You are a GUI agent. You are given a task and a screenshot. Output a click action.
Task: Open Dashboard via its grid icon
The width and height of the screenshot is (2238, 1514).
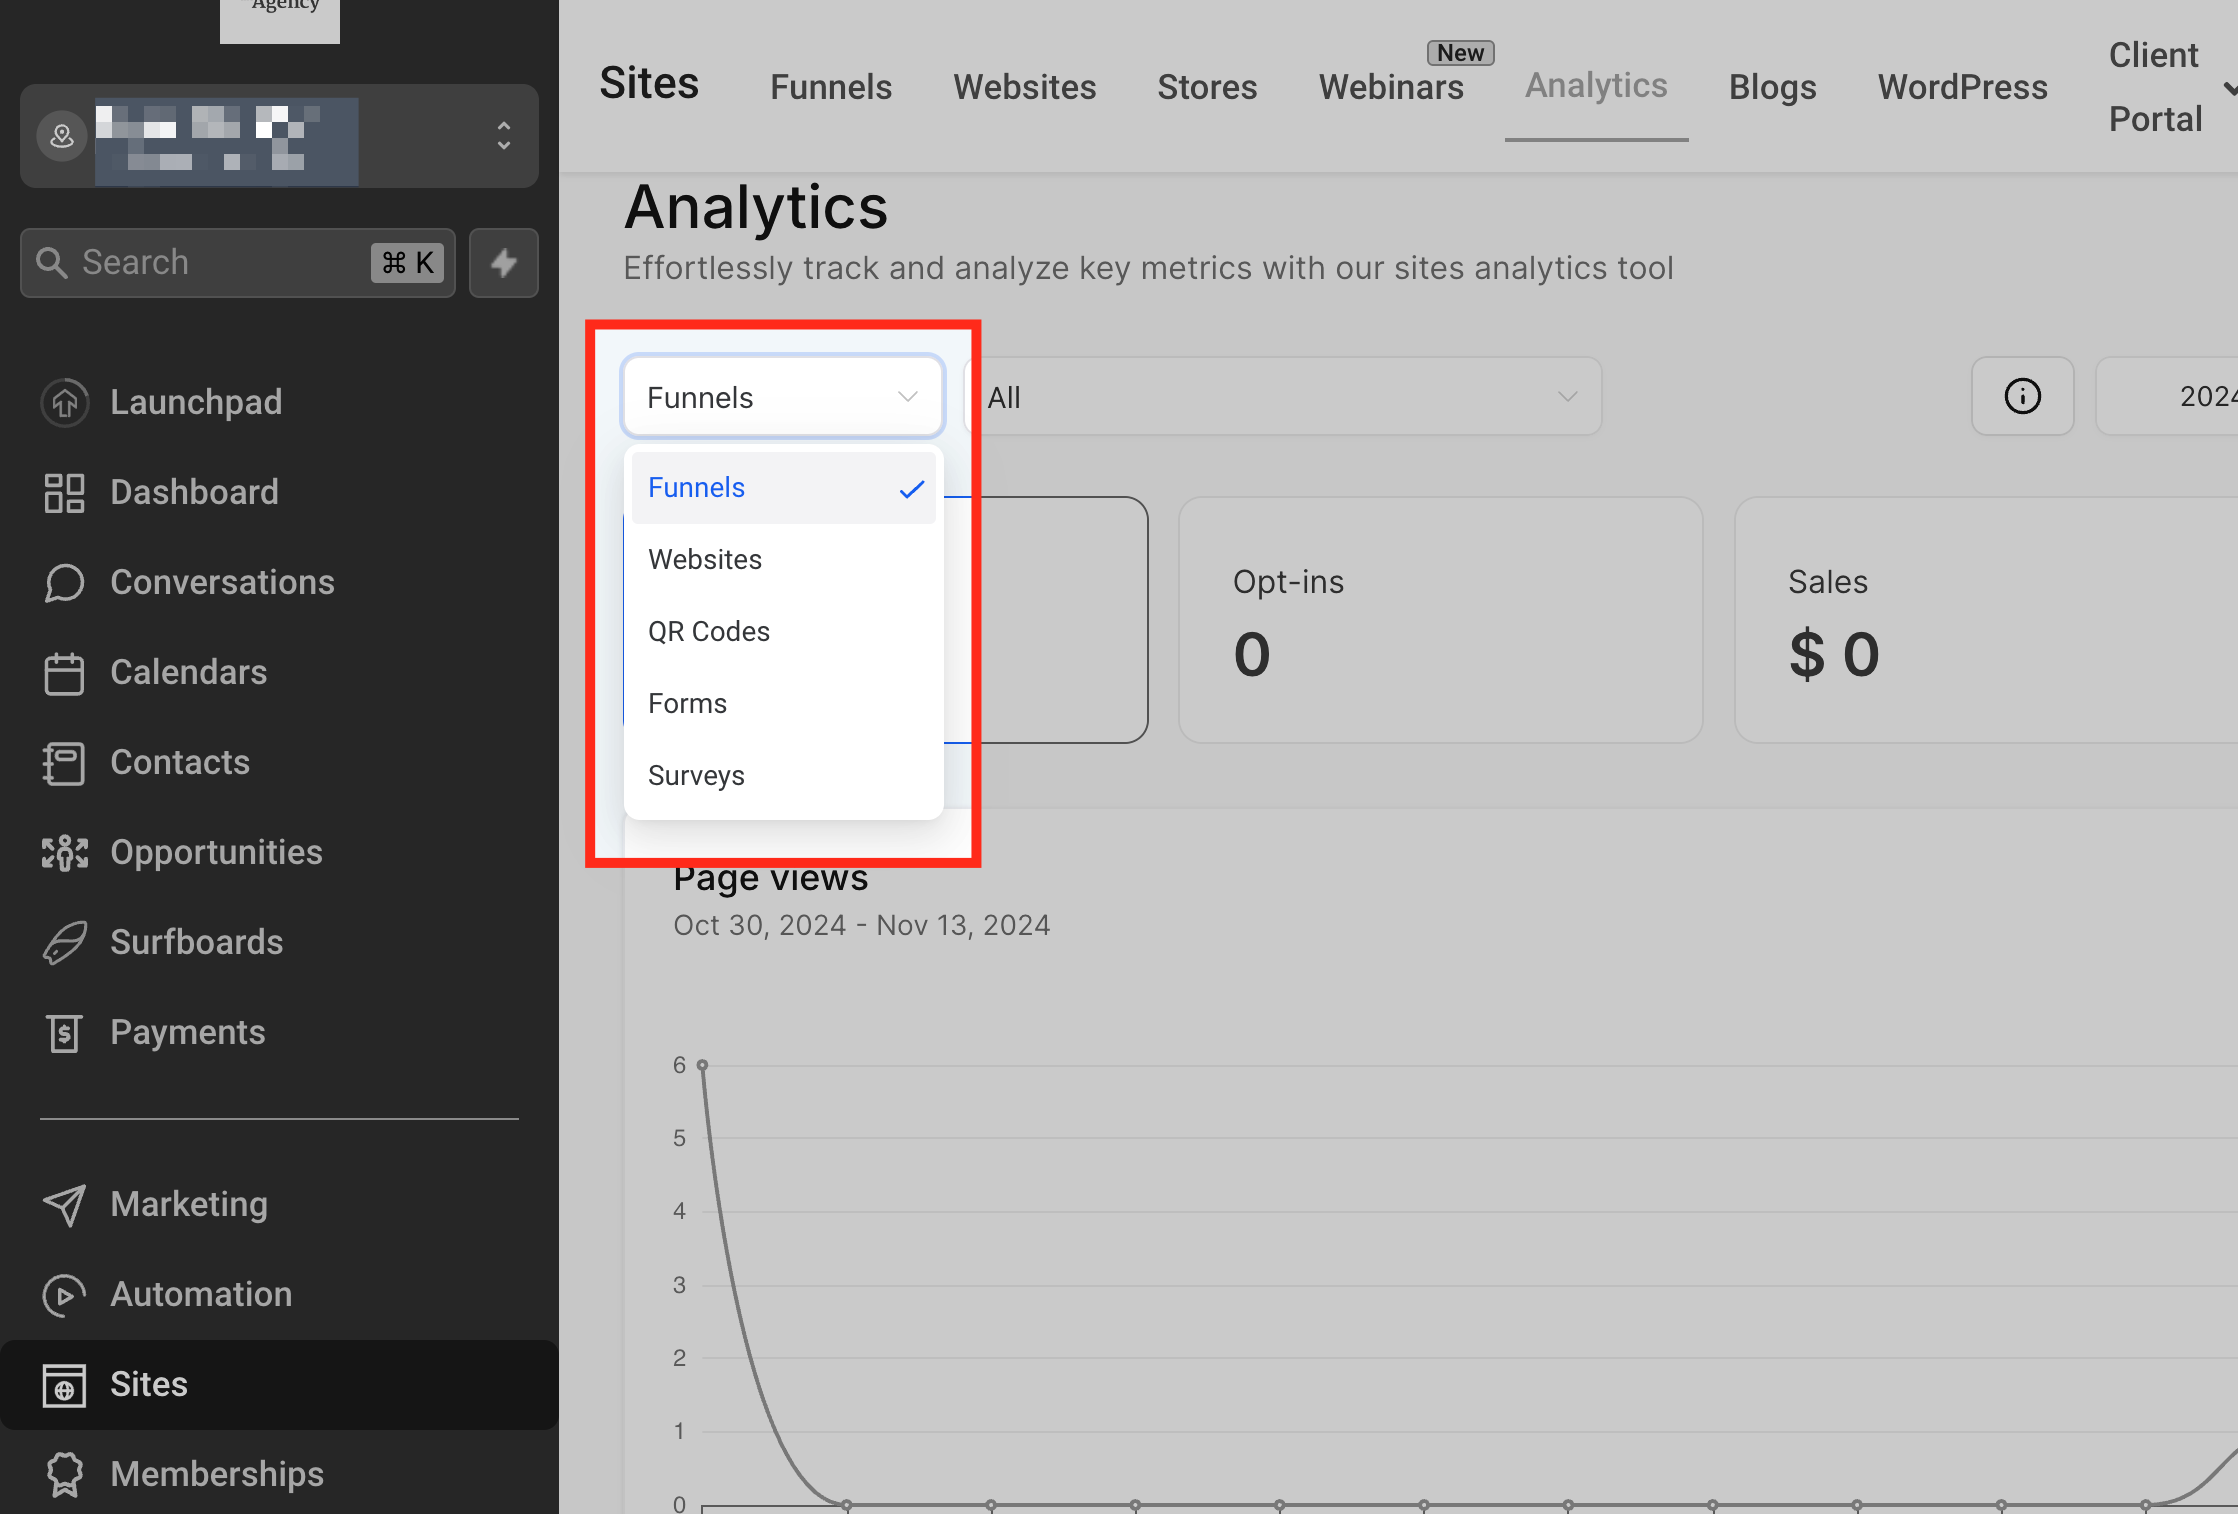(x=65, y=492)
